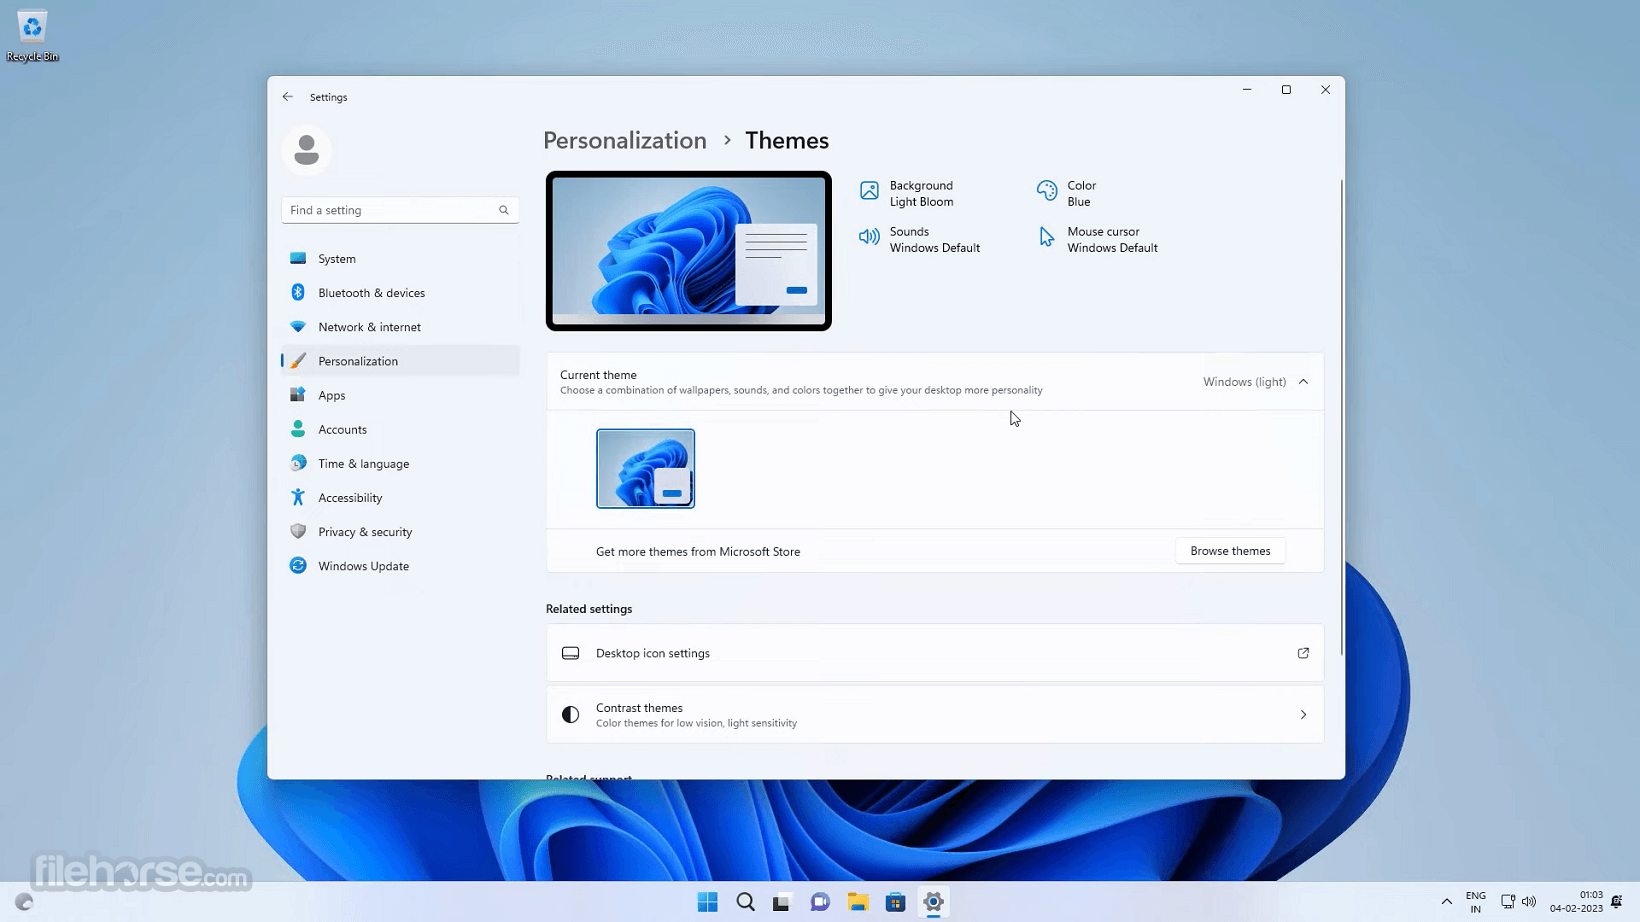The width and height of the screenshot is (1640, 922).
Task: Open the System settings category
Action: [x=337, y=259]
